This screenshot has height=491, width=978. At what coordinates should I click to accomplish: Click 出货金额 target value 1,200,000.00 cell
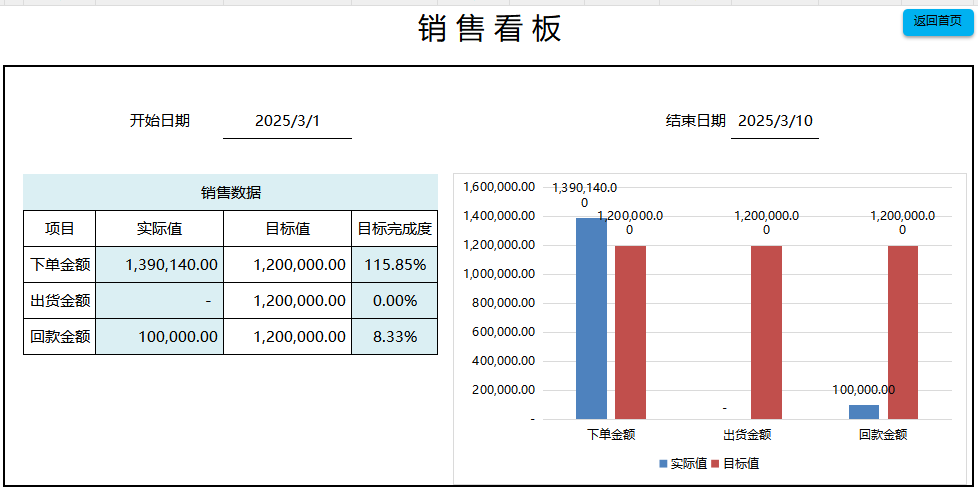(x=288, y=301)
